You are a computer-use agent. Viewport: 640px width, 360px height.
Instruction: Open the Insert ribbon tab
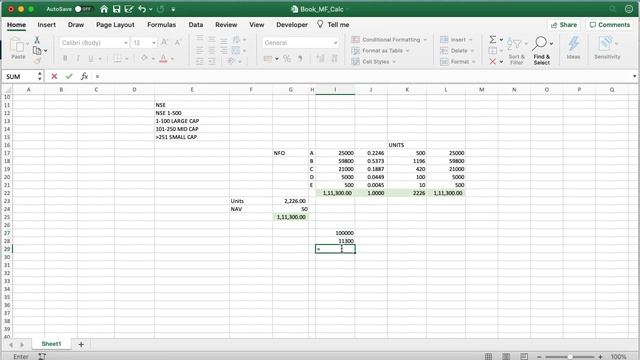47,24
